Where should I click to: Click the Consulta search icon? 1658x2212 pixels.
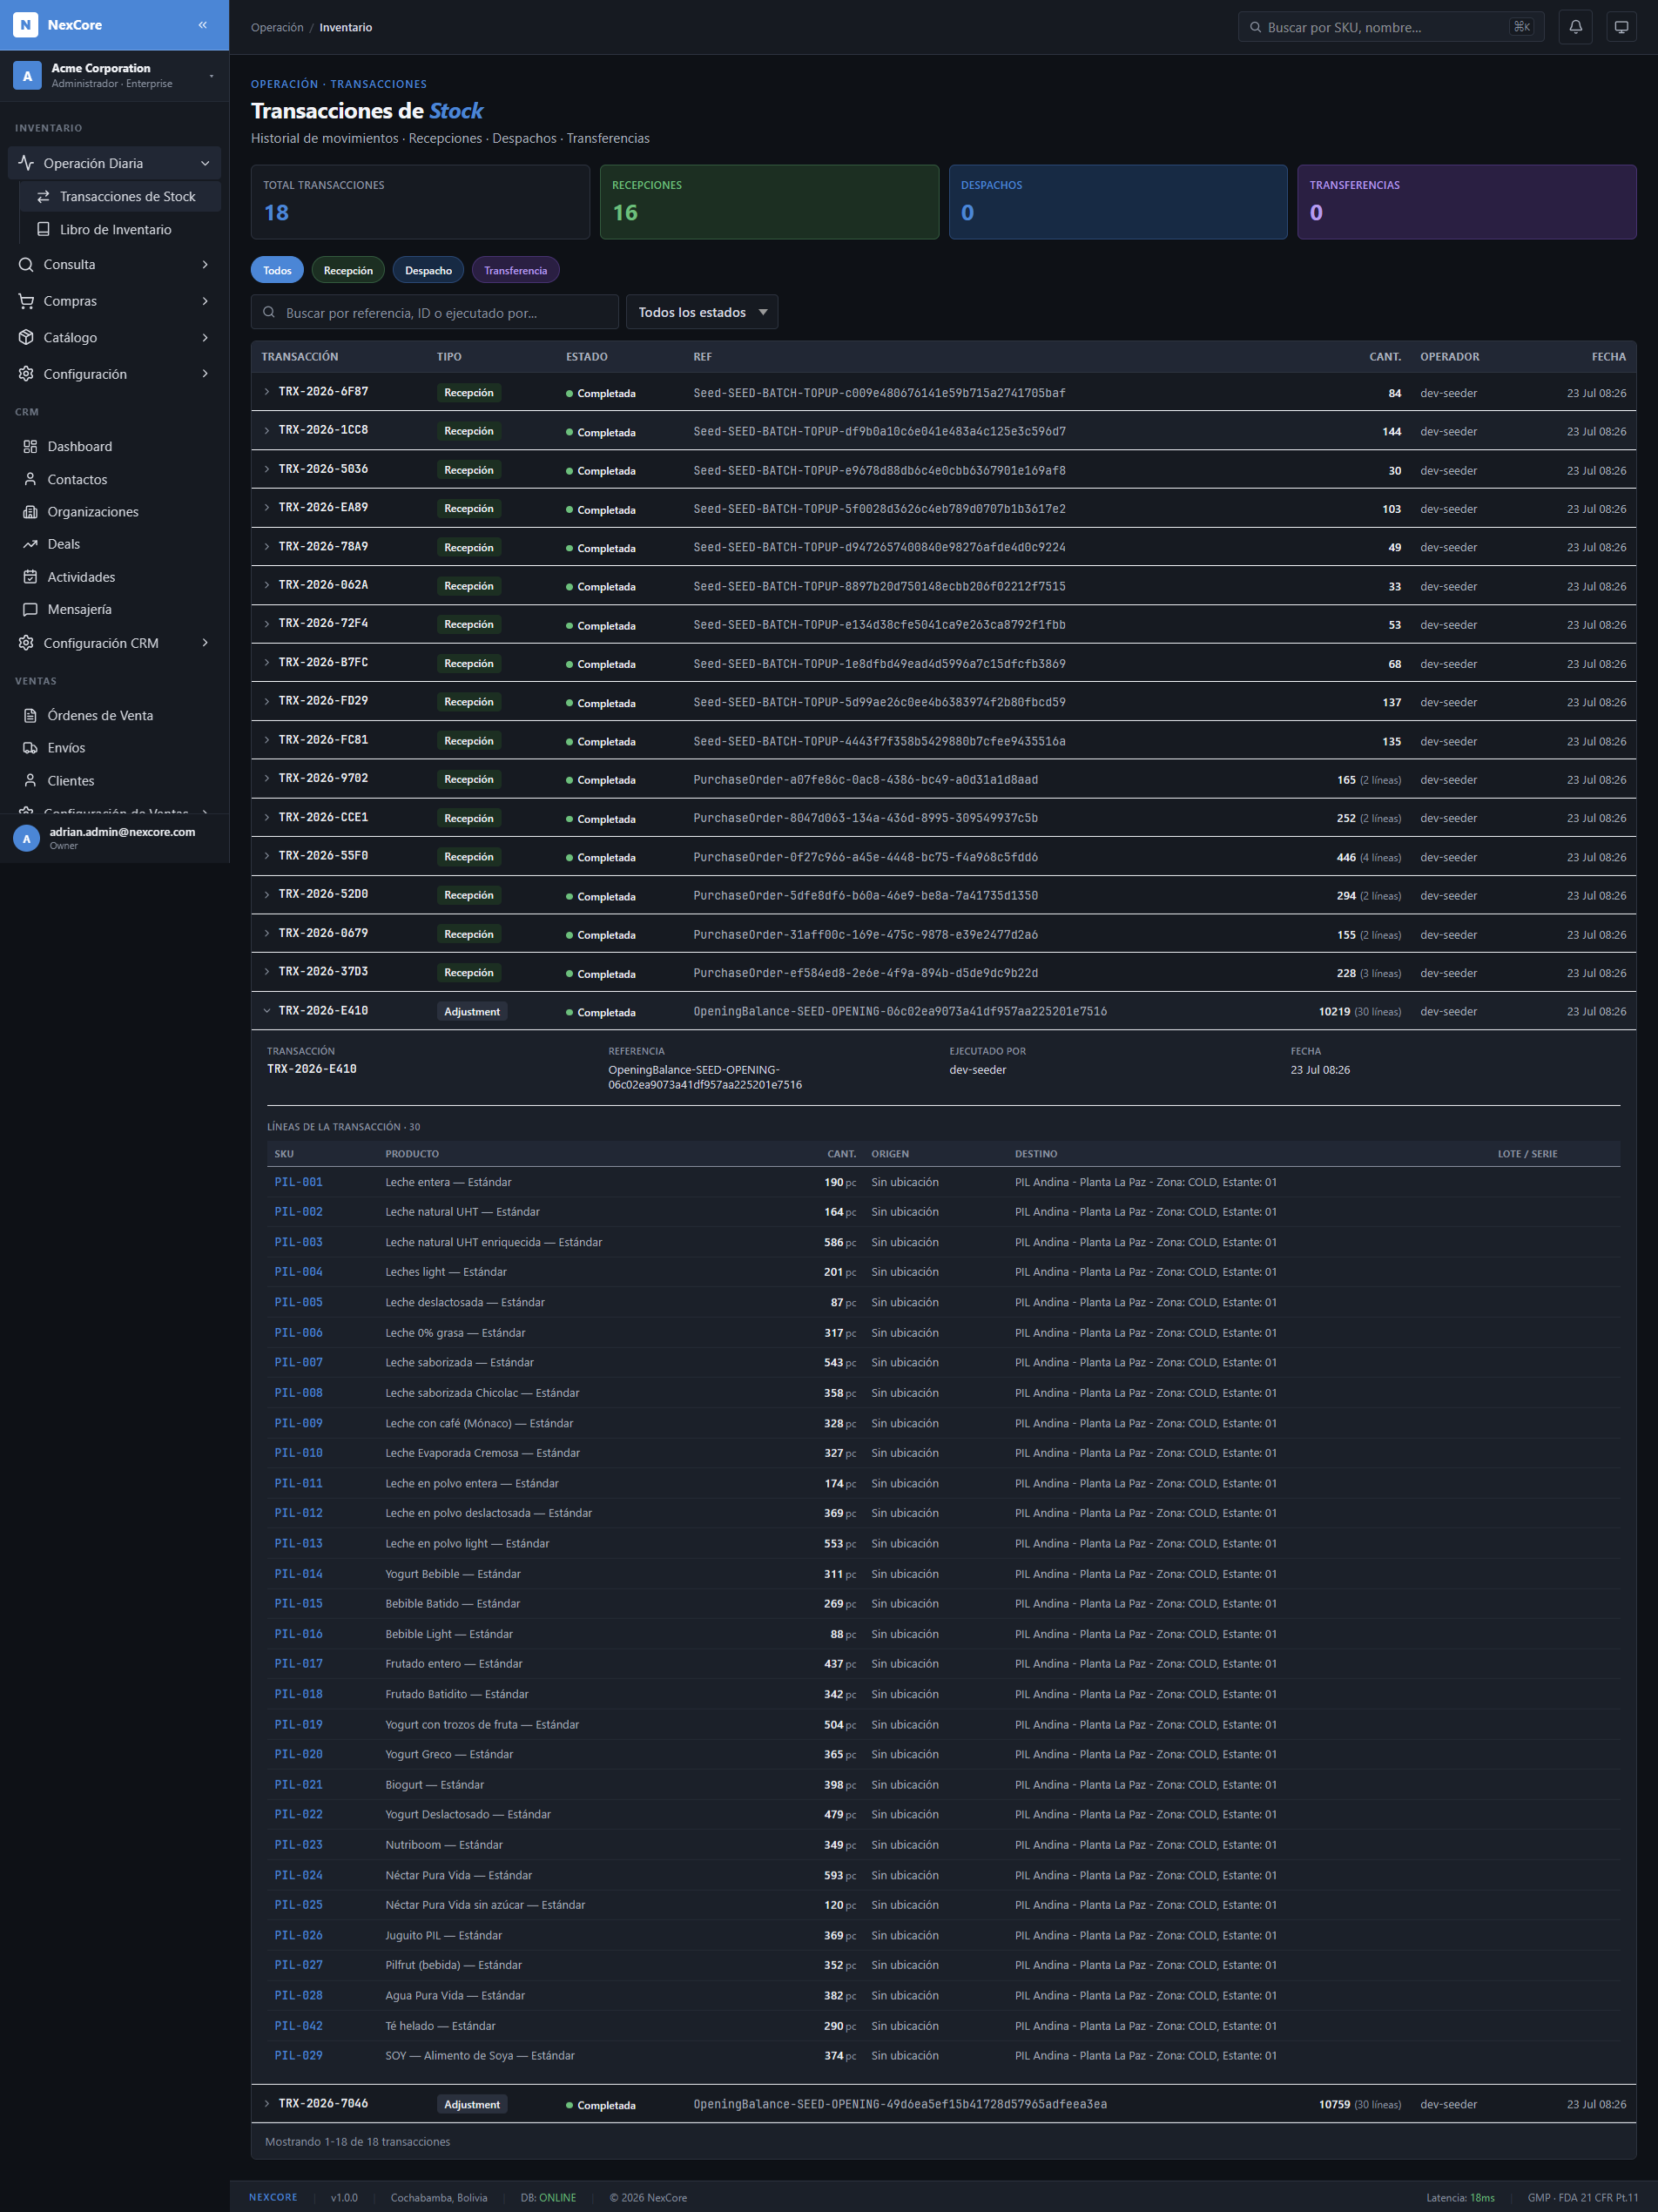(26, 264)
